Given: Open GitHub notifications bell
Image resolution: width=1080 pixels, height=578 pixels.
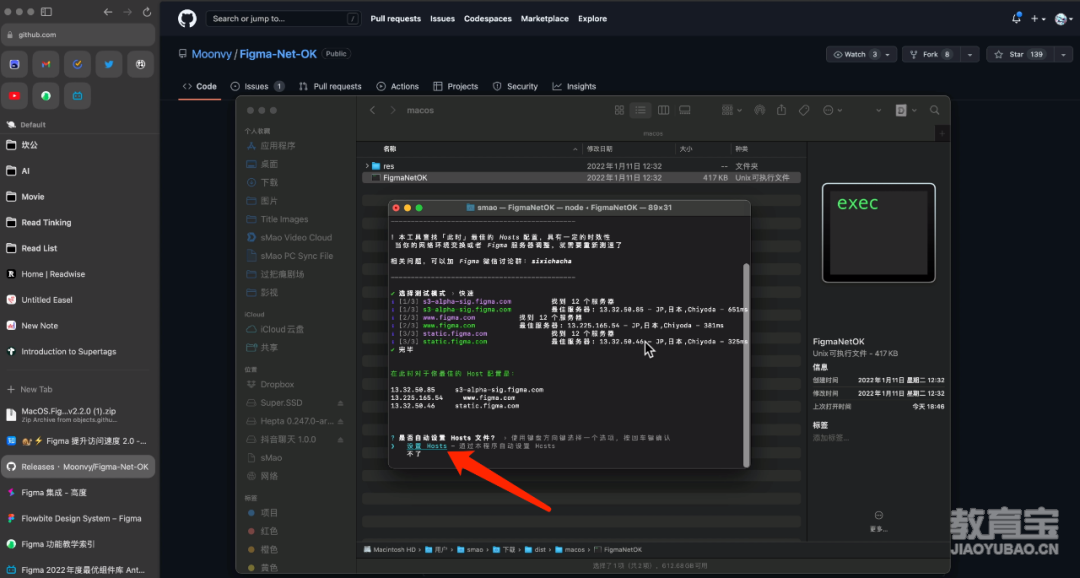Looking at the screenshot, I should (x=1016, y=19).
